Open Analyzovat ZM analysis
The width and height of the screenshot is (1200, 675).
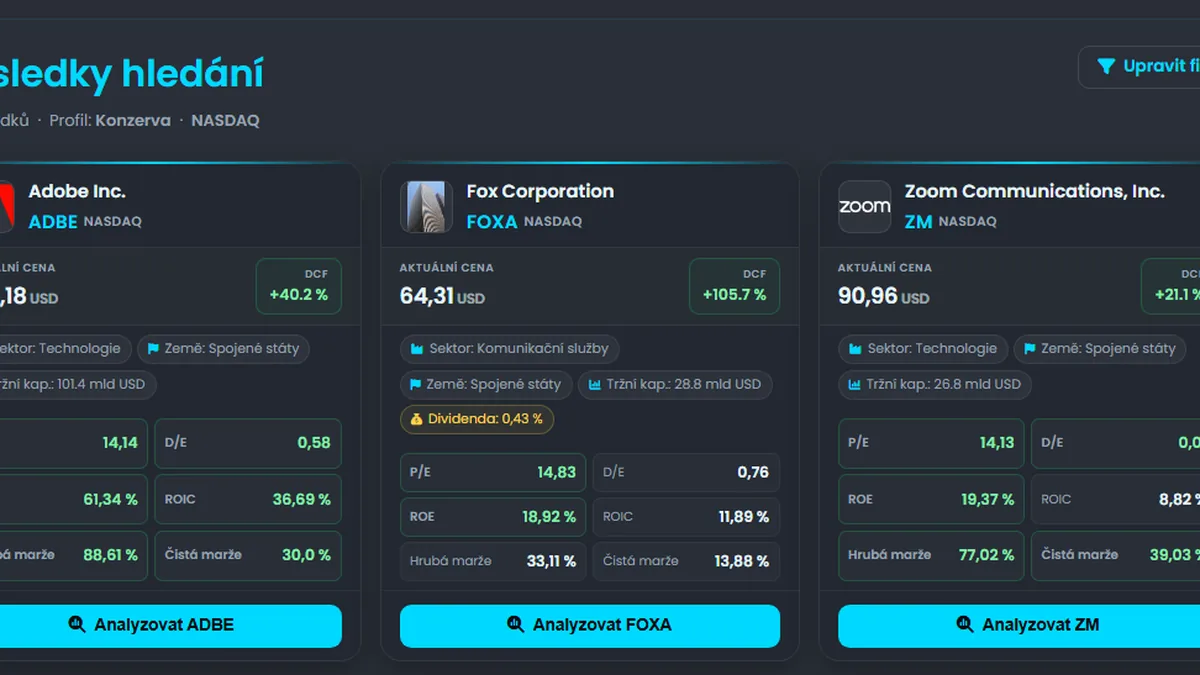1019,625
